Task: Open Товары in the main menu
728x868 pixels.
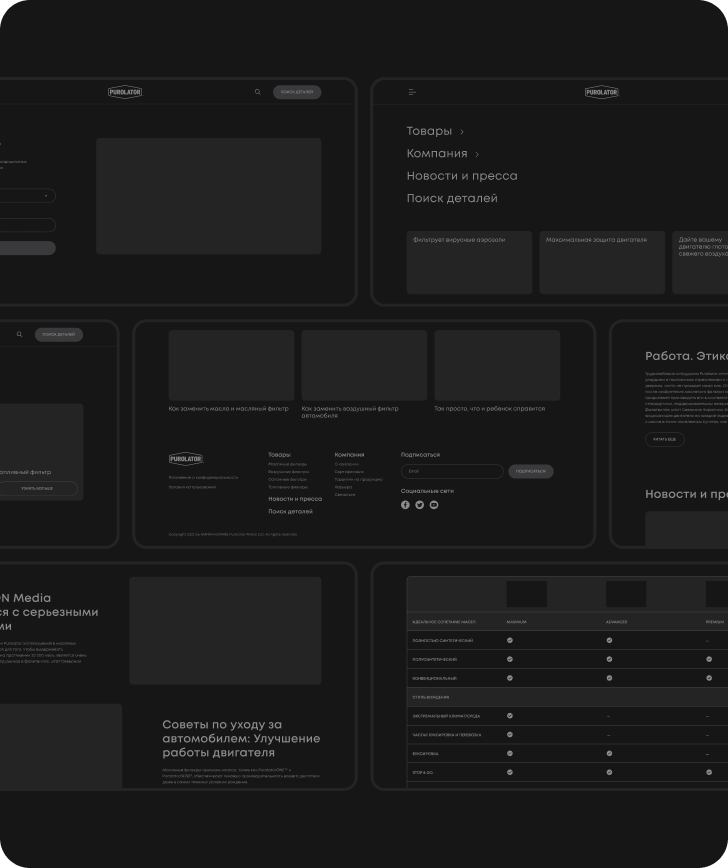Action: point(429,131)
